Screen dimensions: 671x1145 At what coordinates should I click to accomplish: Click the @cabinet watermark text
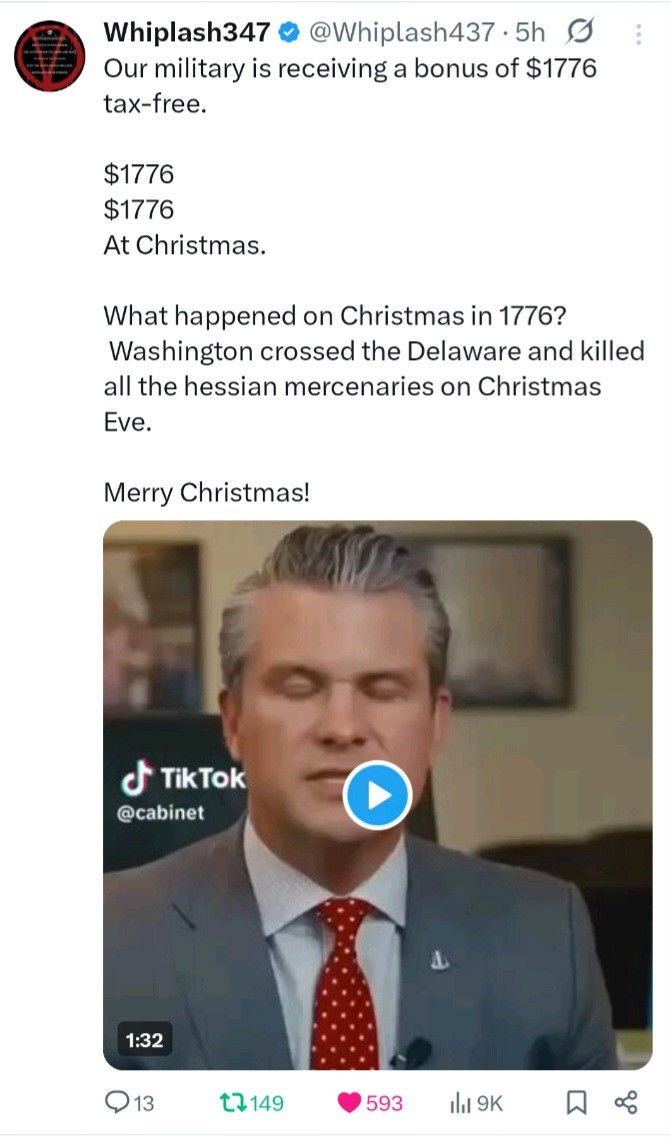[x=161, y=812]
